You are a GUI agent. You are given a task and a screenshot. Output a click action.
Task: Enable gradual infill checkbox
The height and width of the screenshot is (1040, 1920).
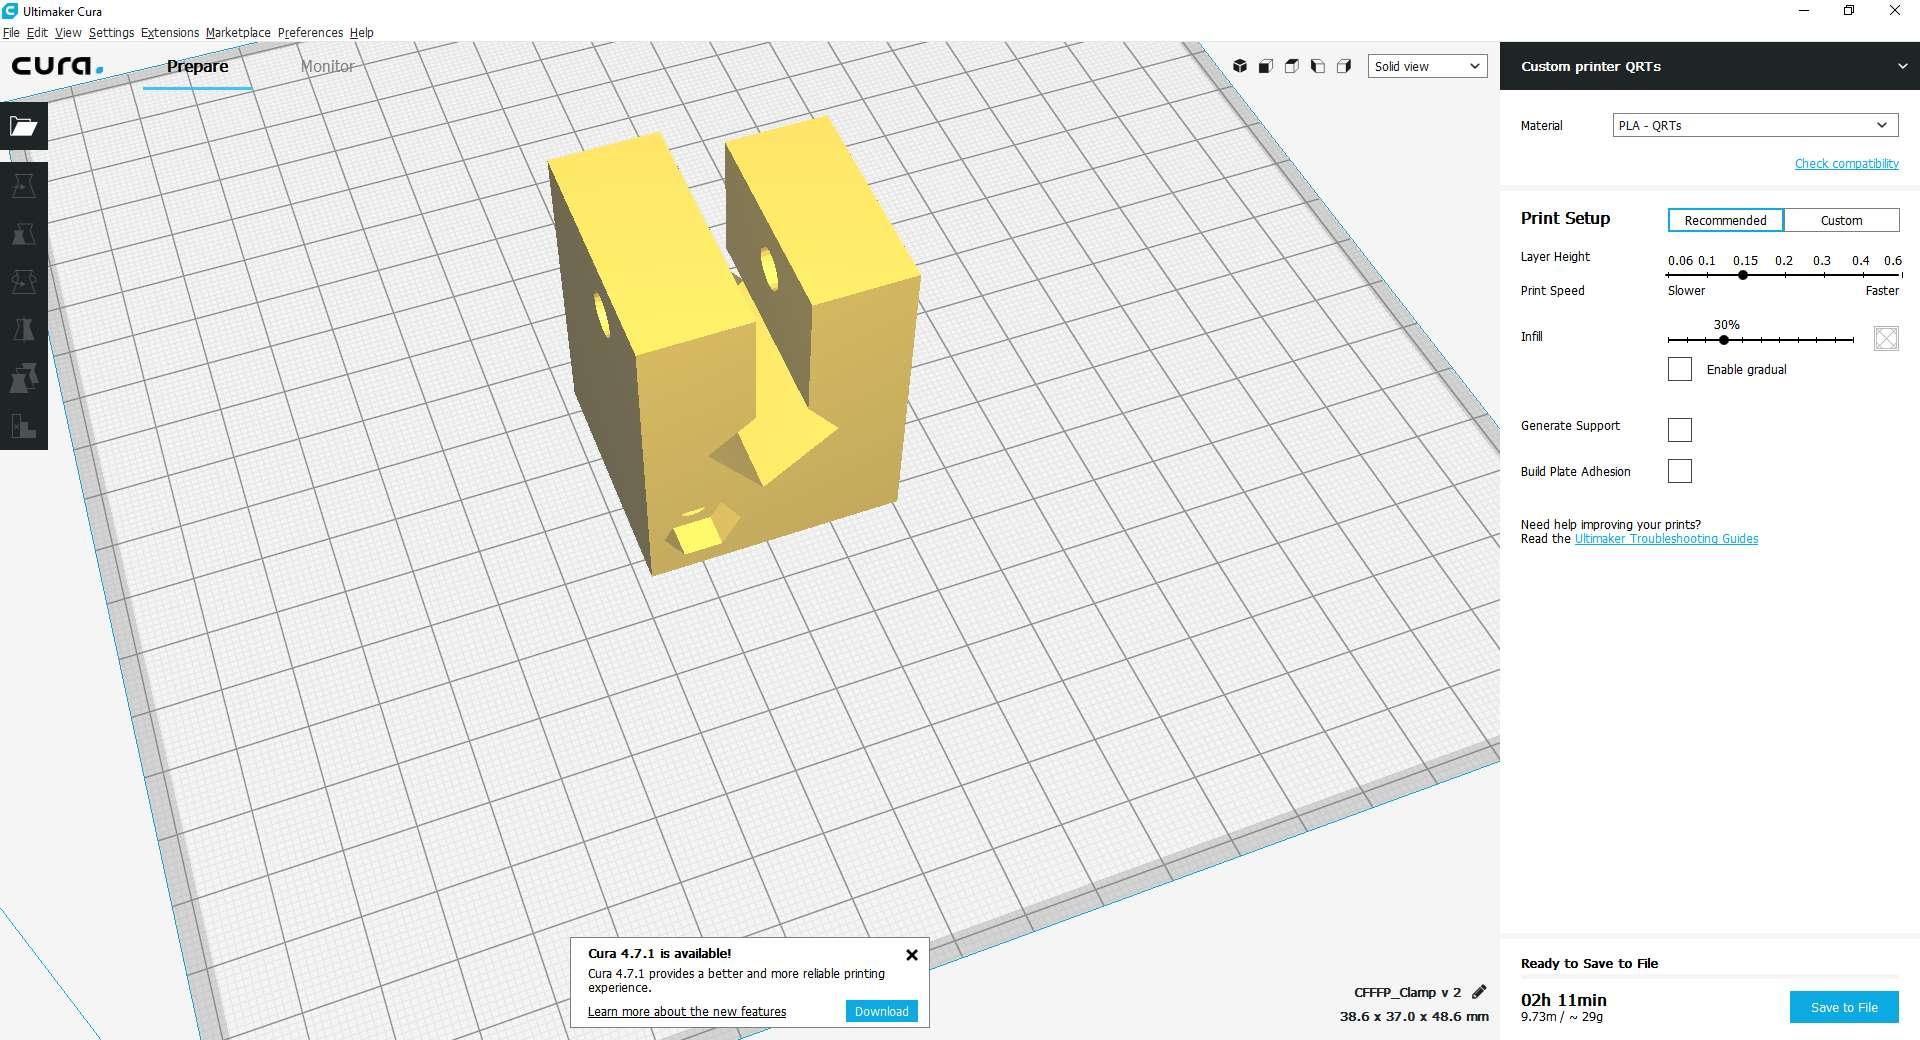(x=1680, y=369)
